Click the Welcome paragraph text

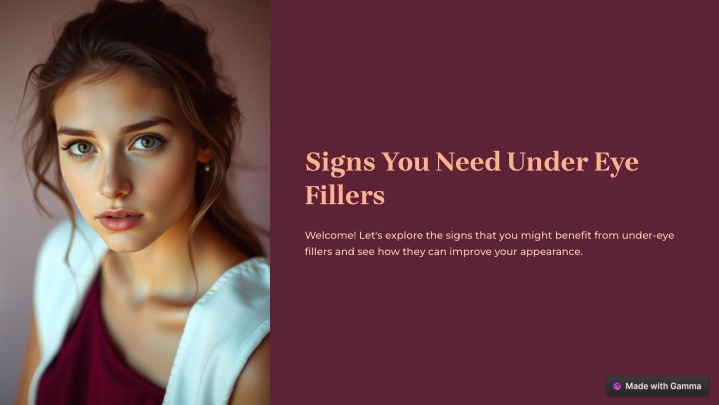point(489,244)
